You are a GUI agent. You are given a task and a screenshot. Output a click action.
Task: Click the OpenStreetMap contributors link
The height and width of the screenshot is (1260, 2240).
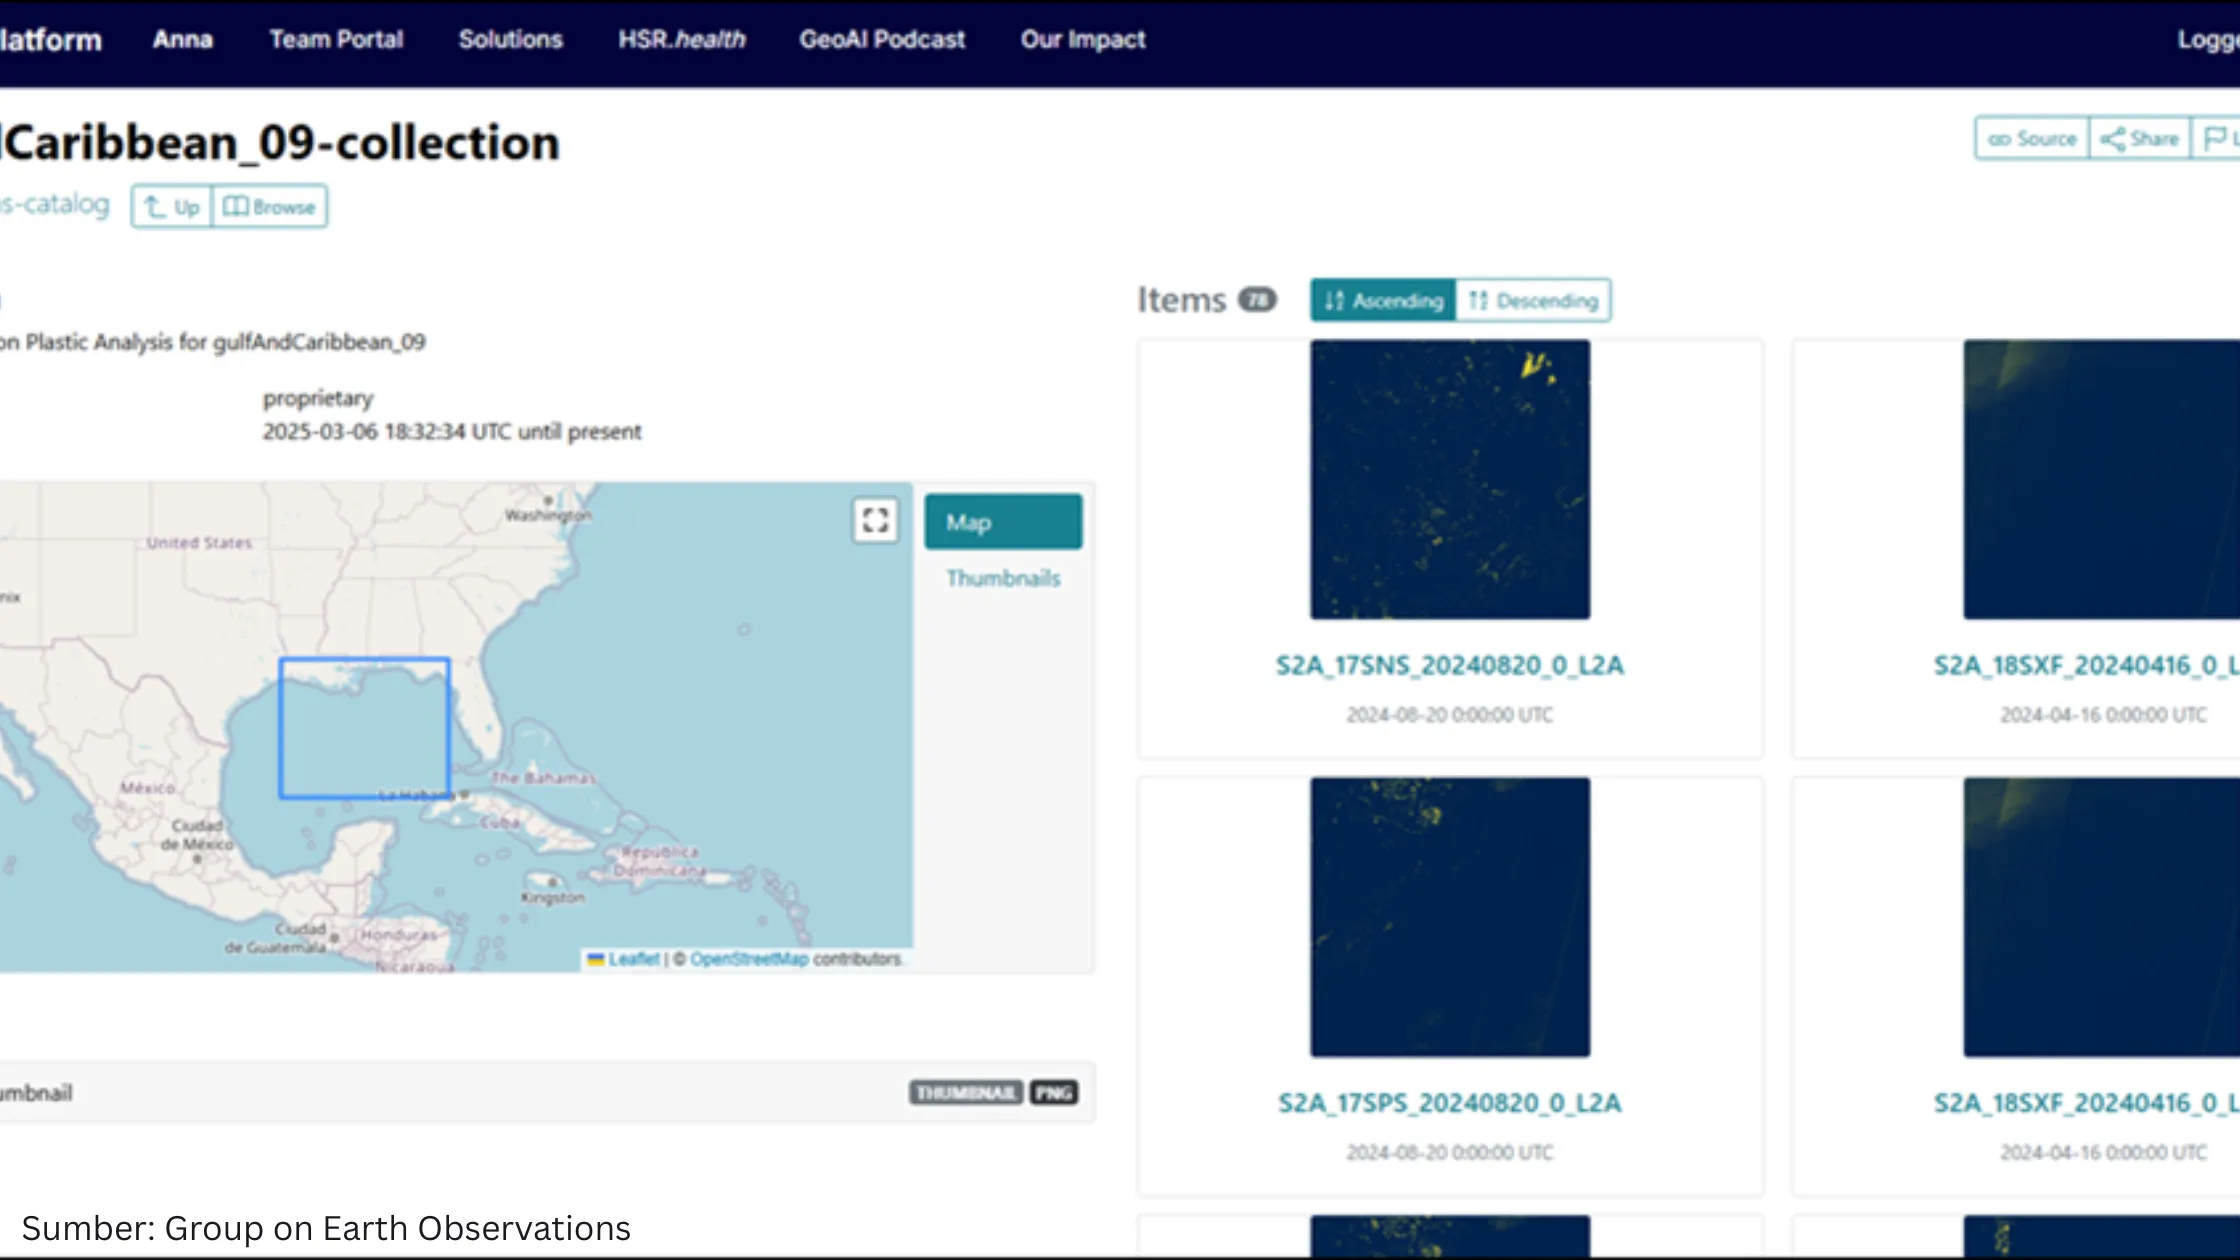tap(748, 959)
